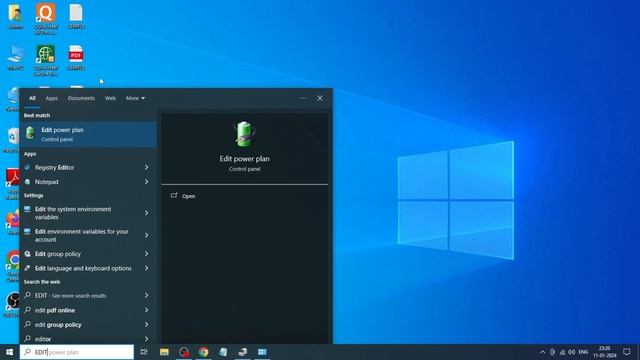Click the Edit group policy result icon
This screenshot has height=360, width=640.
(x=27, y=254)
